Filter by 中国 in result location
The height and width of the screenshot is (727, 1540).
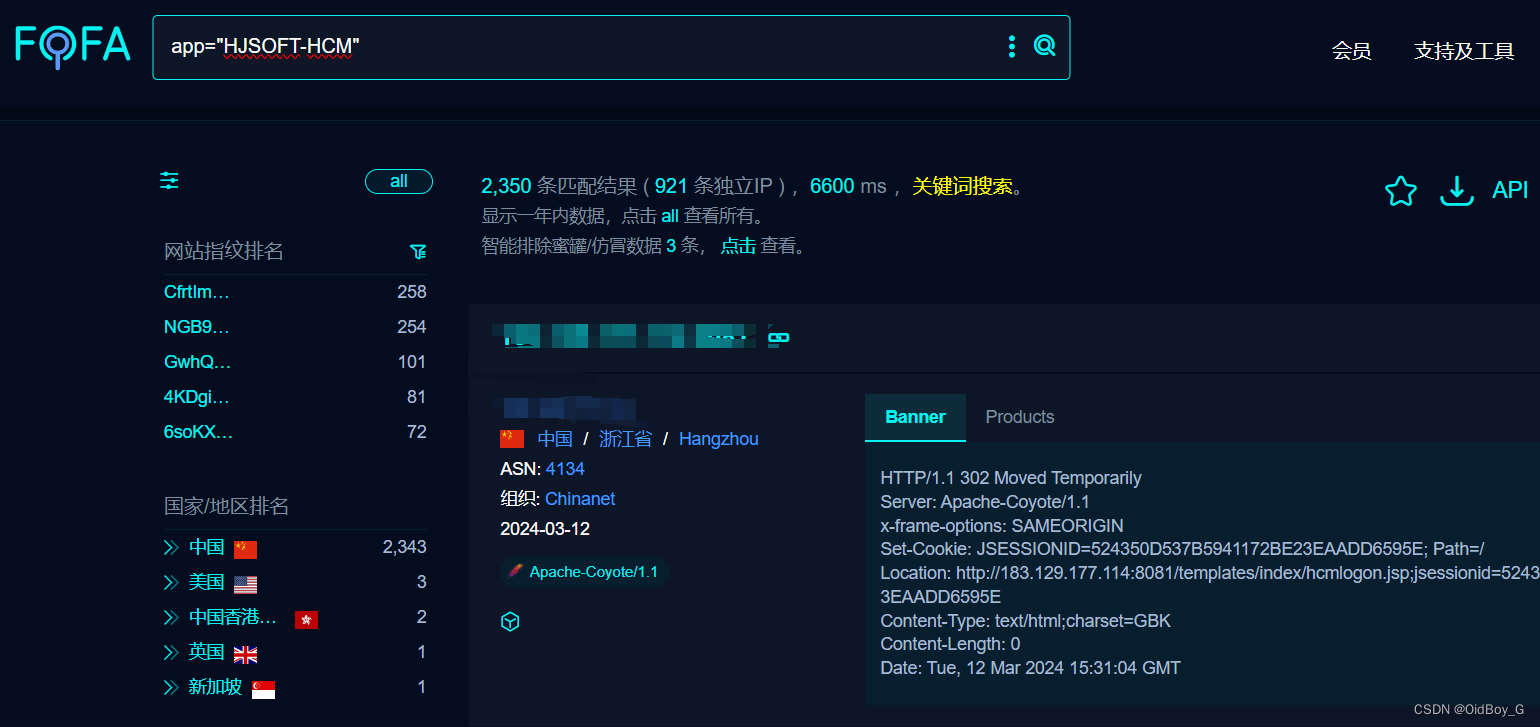click(555, 439)
